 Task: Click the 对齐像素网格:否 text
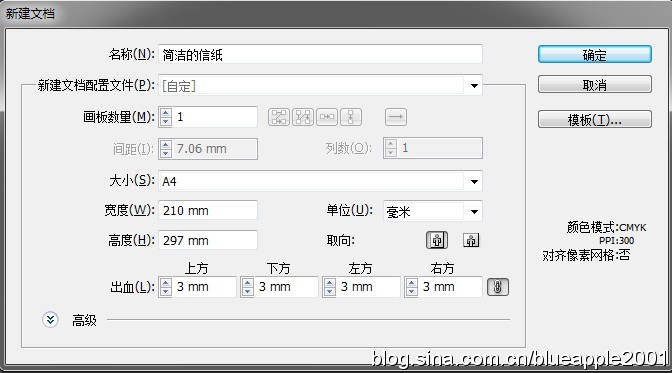[x=586, y=256]
